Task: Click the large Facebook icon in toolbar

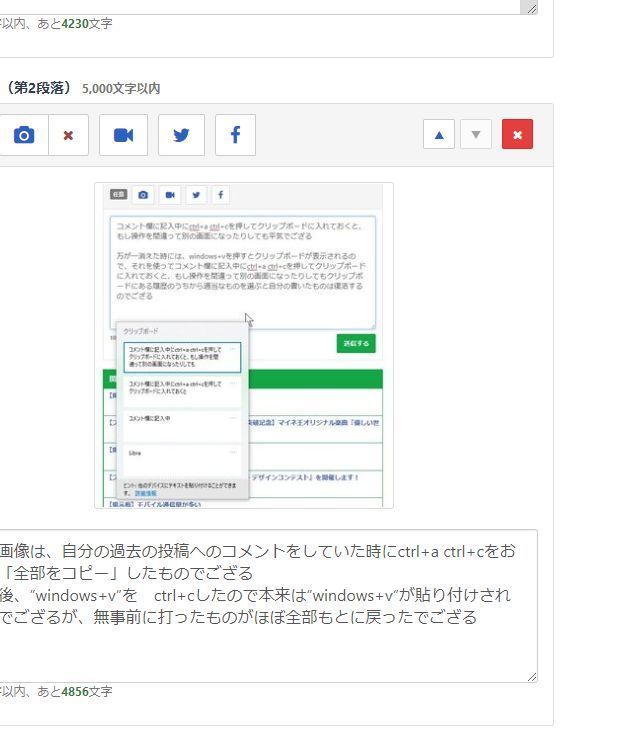Action: point(235,135)
